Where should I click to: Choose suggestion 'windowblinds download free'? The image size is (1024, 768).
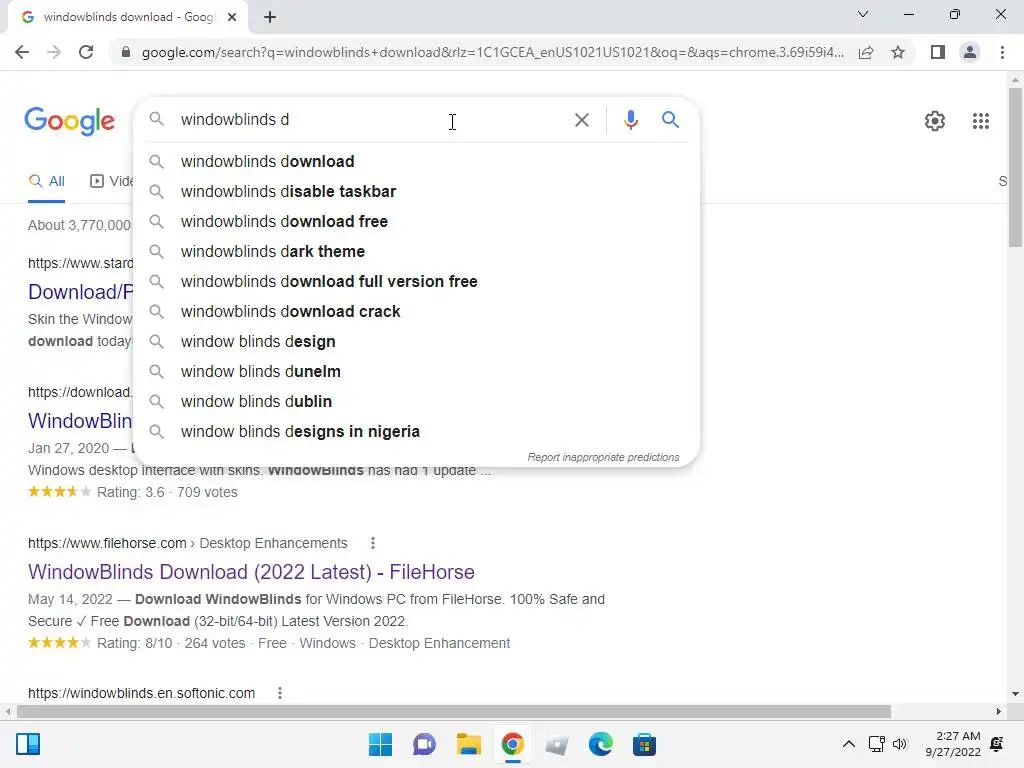(x=416, y=221)
